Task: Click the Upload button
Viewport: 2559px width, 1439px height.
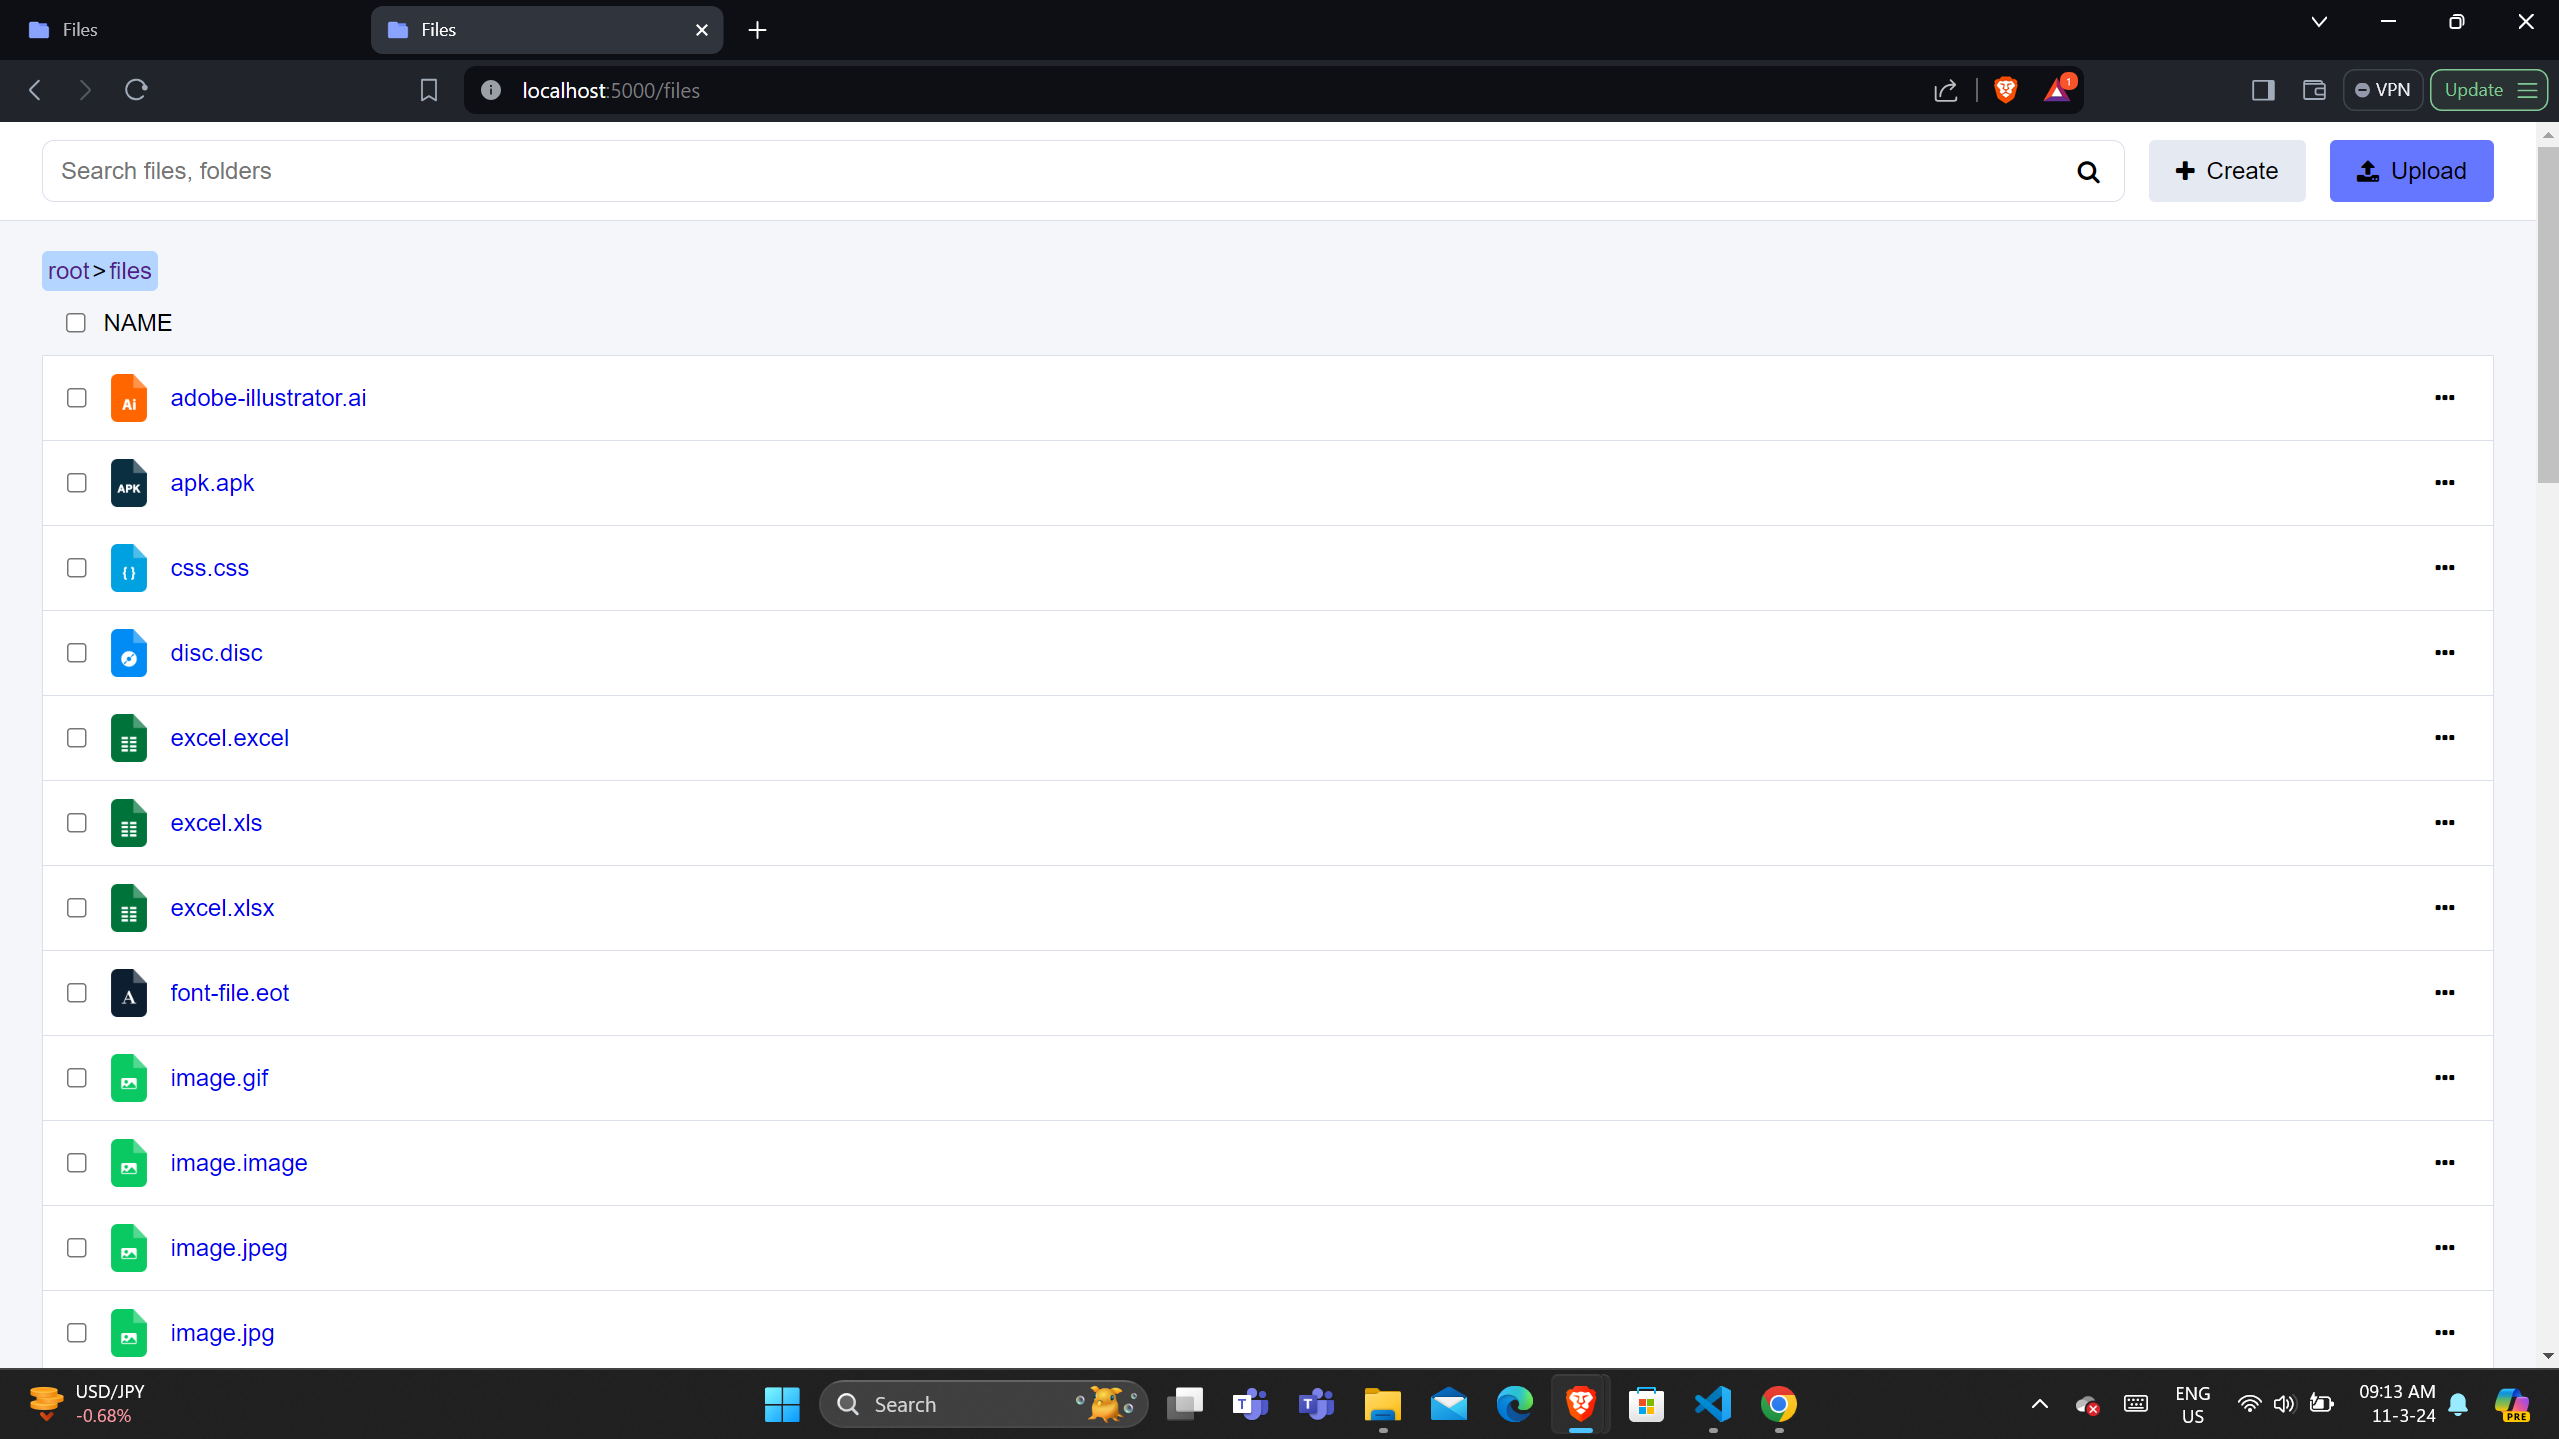Action: point(2410,171)
